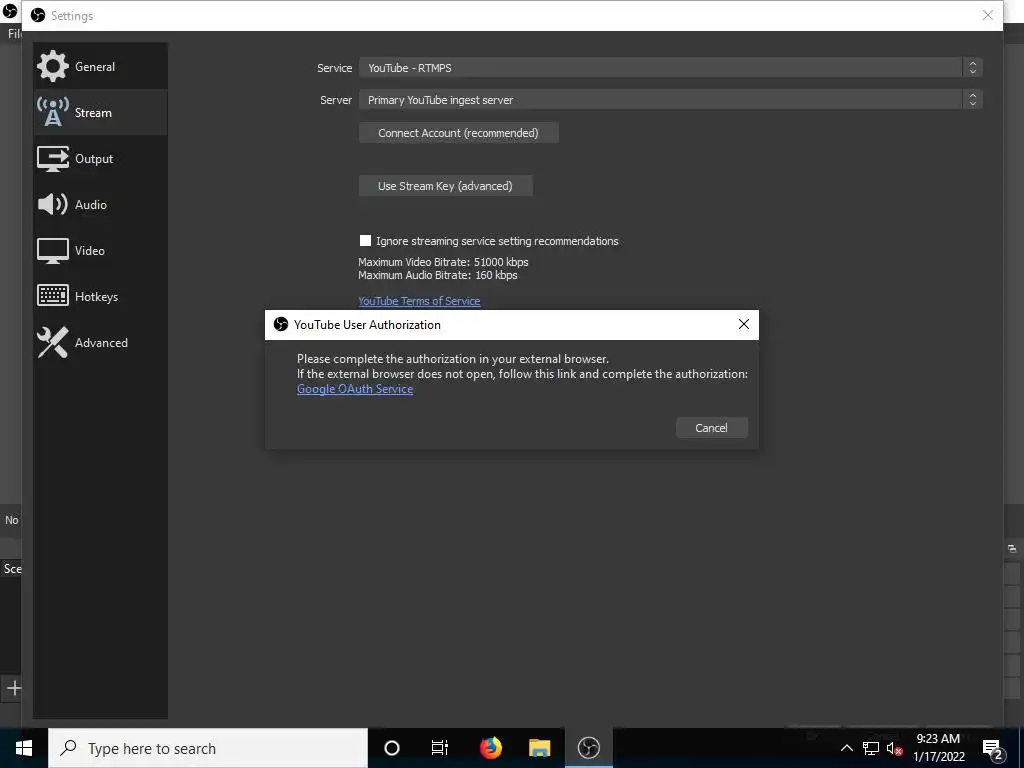Click the taskbar search box
Screen dimensions: 1024x768
click(x=208, y=748)
